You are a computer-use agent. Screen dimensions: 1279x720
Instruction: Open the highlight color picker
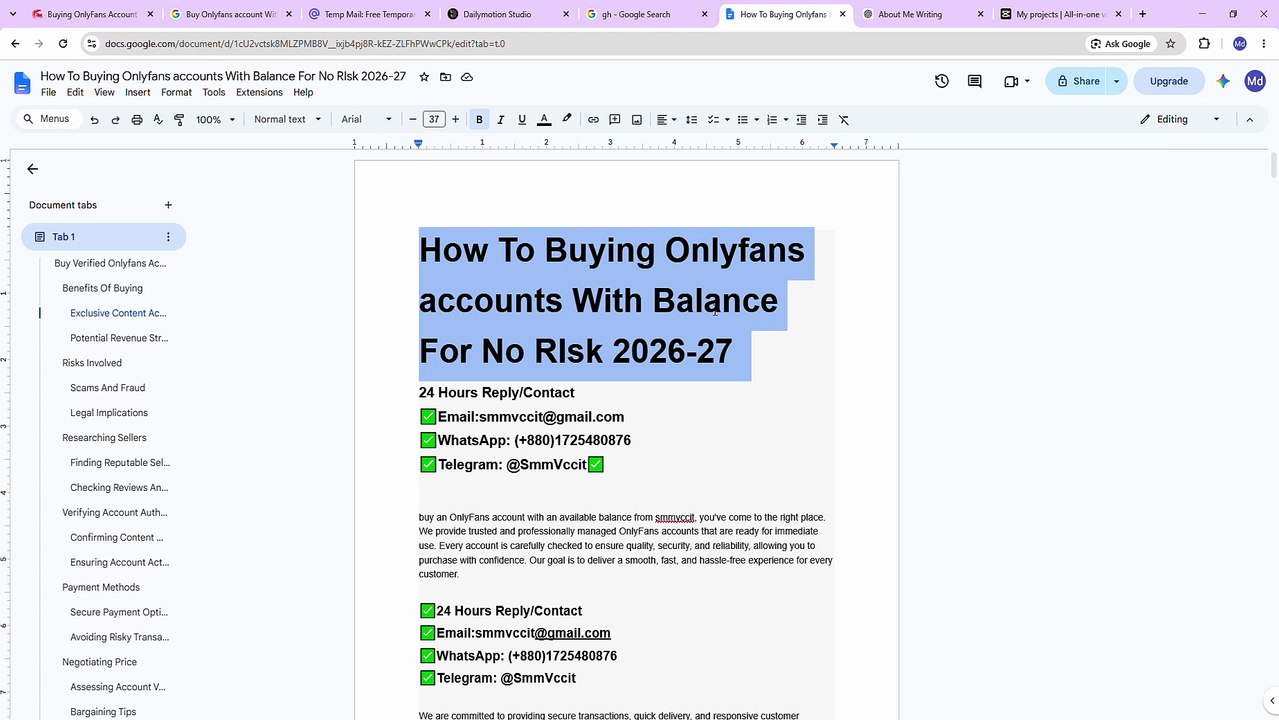point(567,119)
